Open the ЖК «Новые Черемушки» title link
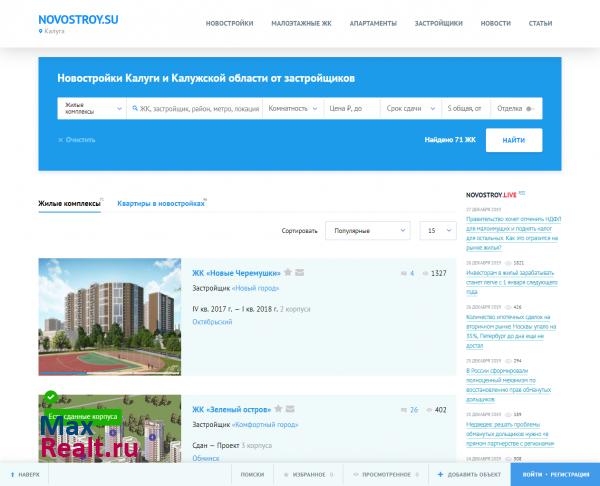This screenshot has width=600, height=486. 236,273
